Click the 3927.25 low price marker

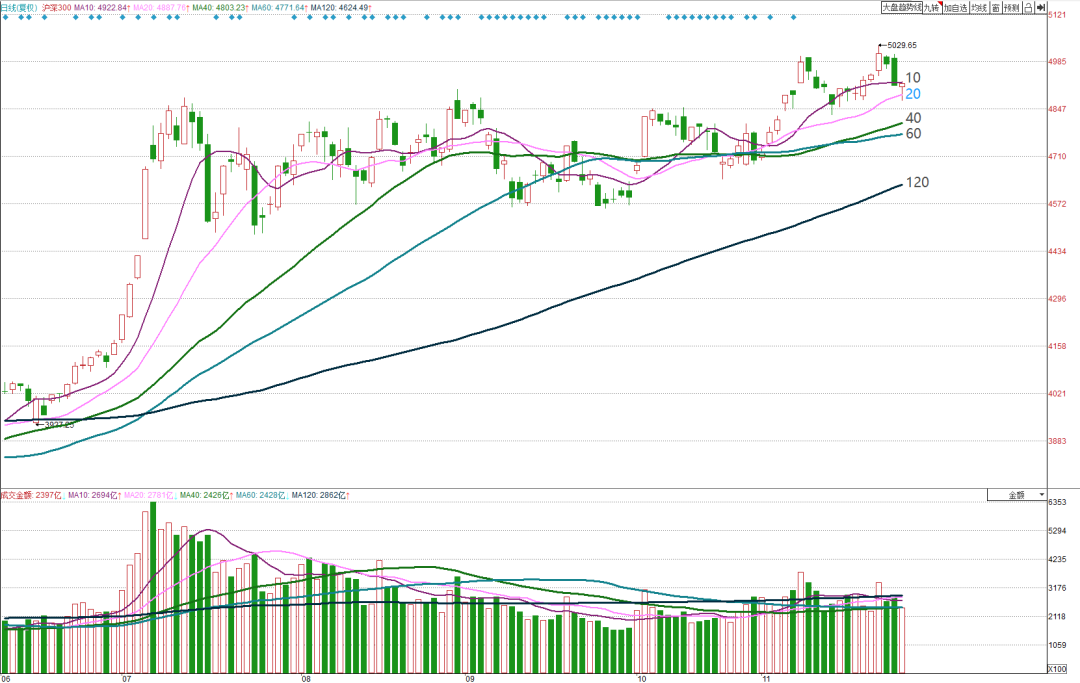coord(59,425)
